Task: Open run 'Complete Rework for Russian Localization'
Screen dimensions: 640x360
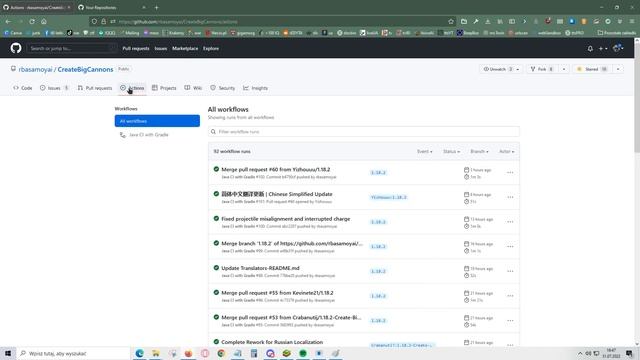Action: click(272, 342)
